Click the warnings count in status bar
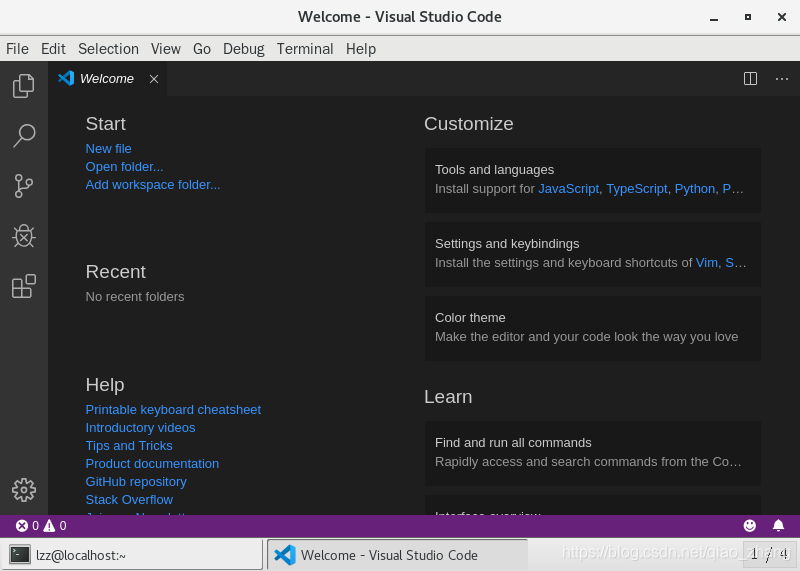 (55, 526)
